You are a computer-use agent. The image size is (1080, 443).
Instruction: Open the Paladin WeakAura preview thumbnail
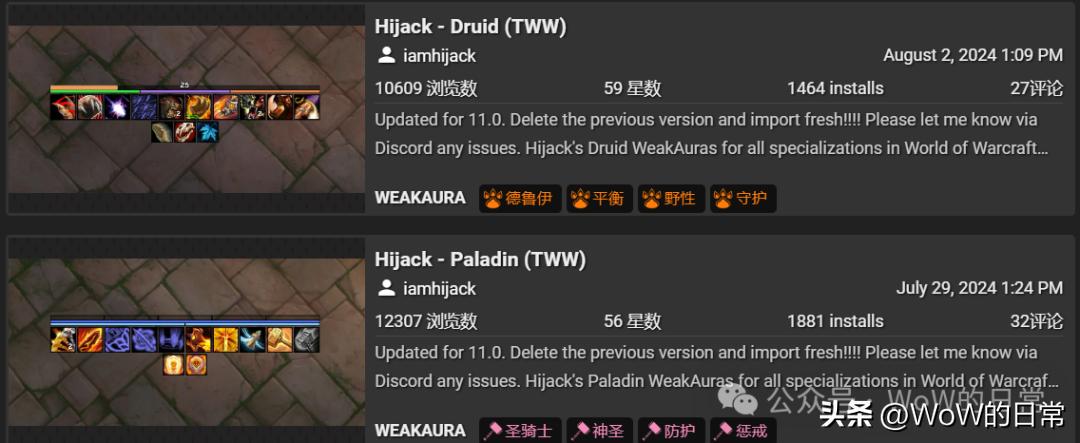coord(186,340)
